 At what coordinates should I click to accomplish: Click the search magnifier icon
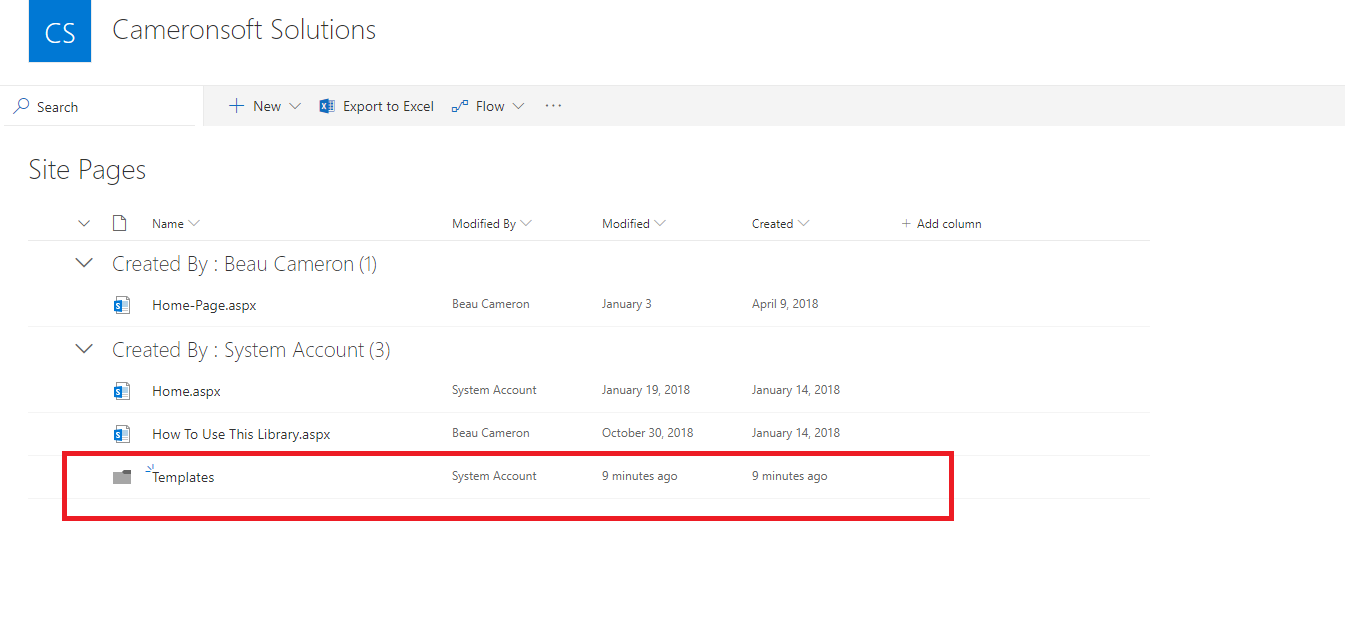click(x=21, y=107)
